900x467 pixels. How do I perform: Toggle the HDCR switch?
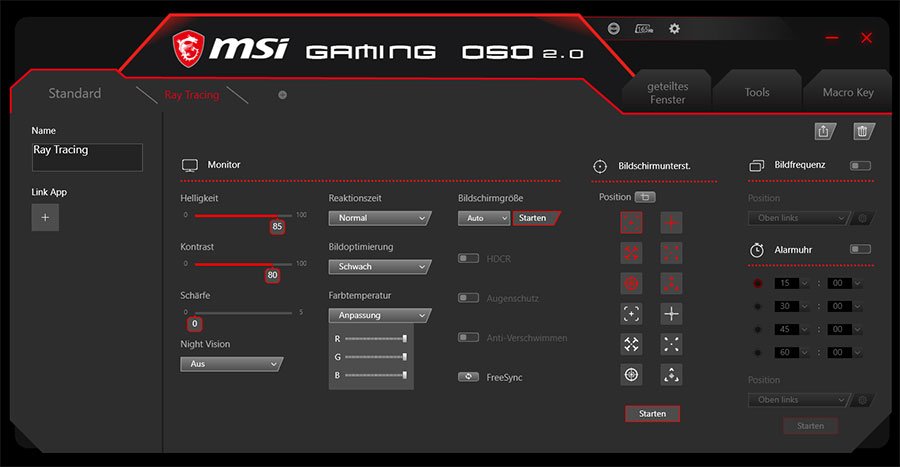468,258
